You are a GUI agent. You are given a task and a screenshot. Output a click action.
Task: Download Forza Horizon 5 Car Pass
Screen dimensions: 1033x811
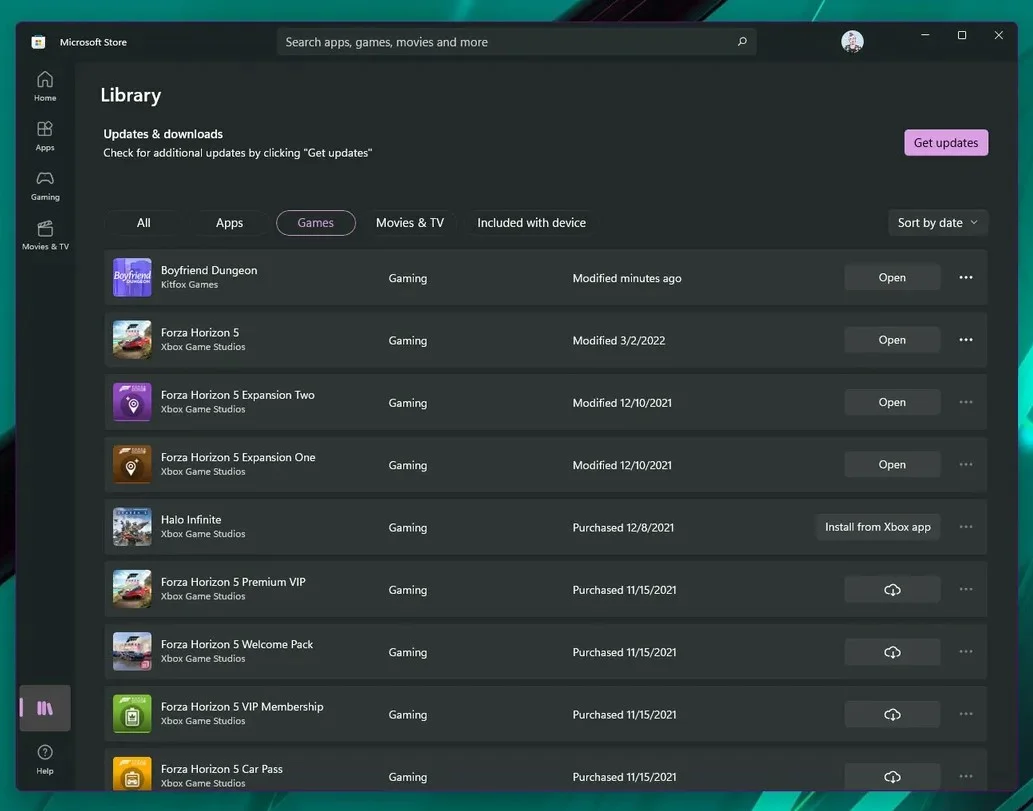[892, 777]
